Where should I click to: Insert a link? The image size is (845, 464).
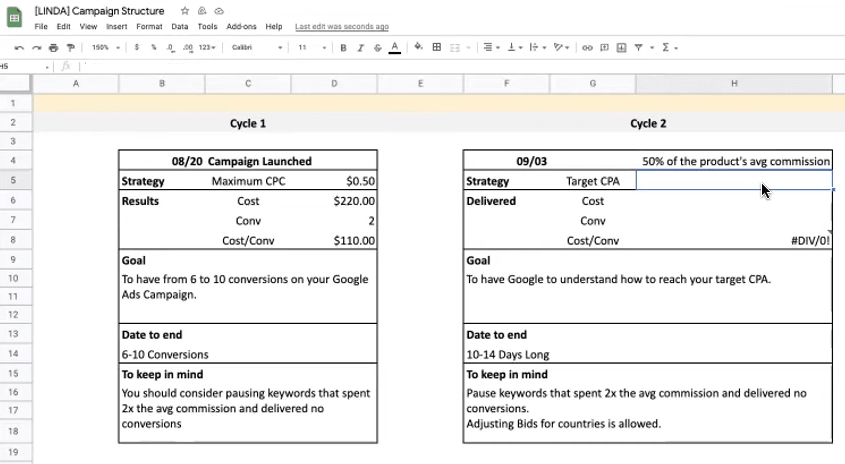click(x=587, y=48)
